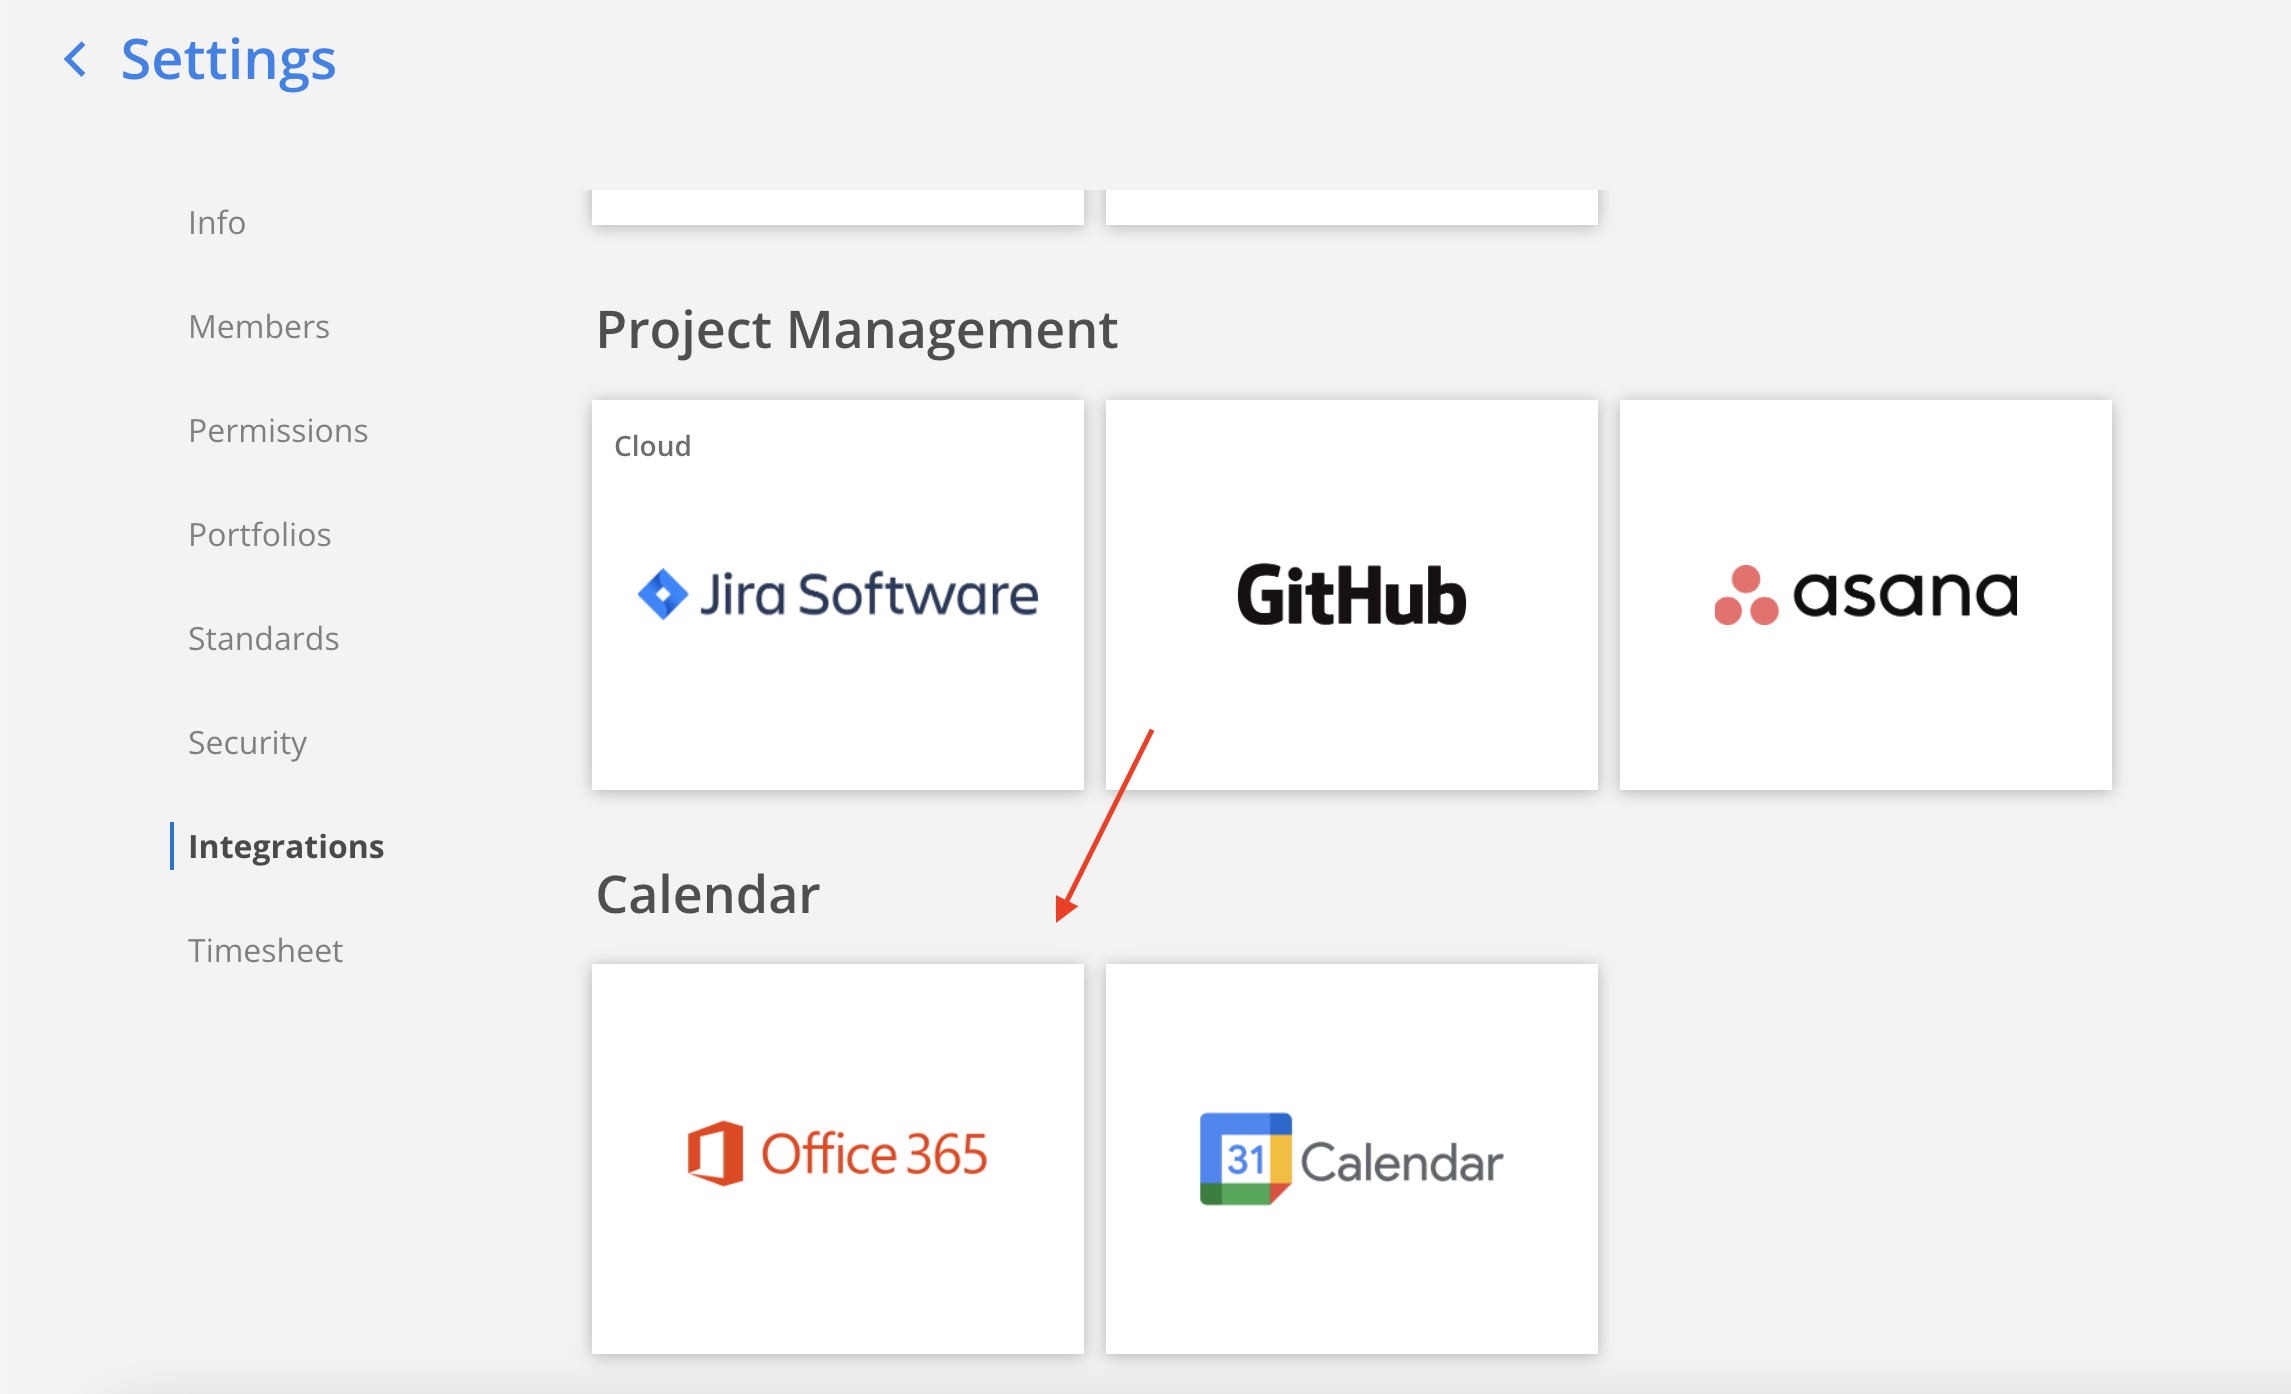The width and height of the screenshot is (2291, 1394).
Task: Click the Jira Software diamond logo
Action: (662, 594)
